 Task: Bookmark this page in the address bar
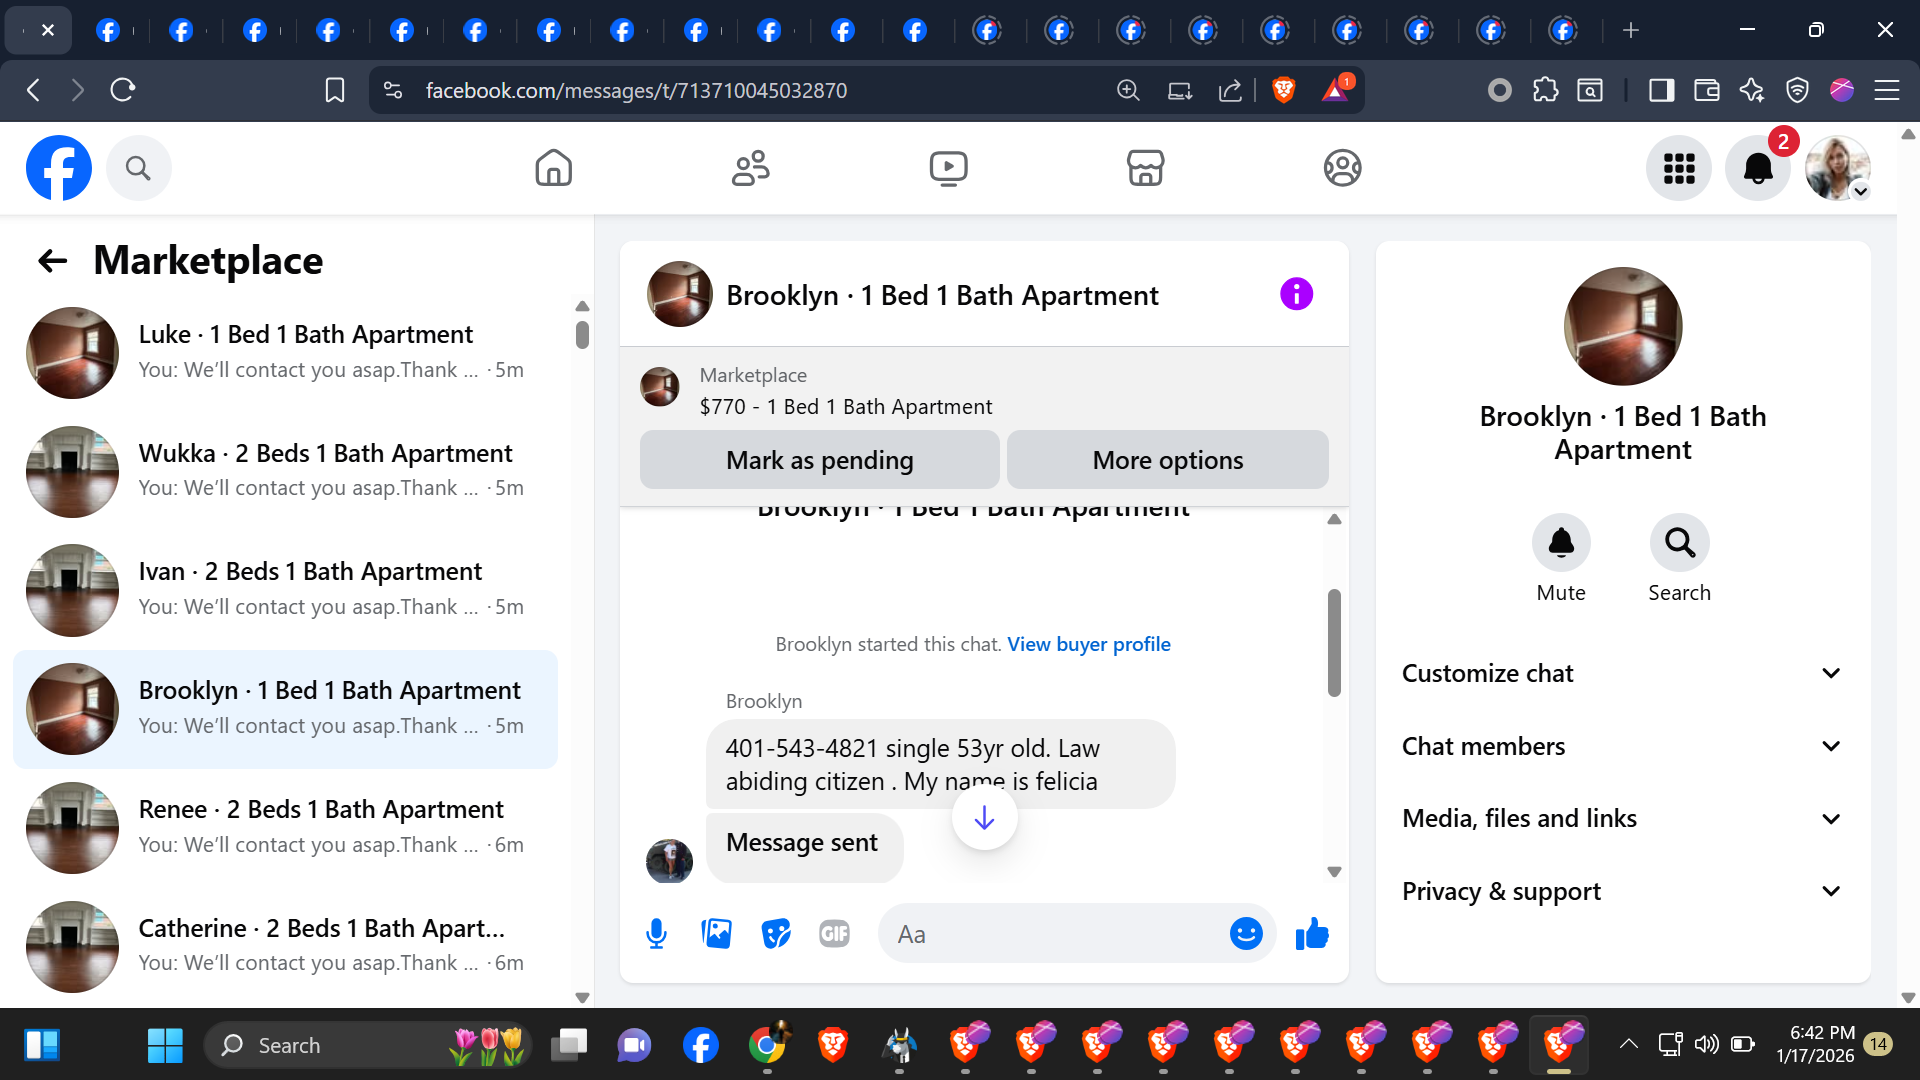tap(335, 90)
